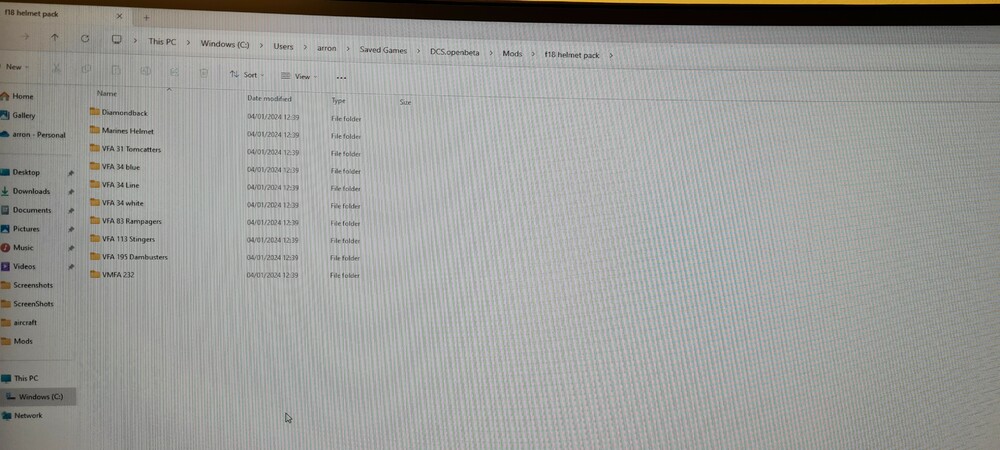The image size is (1000, 450).
Task: Go to DCS.openbeta in address breadcrumb
Action: pos(455,52)
